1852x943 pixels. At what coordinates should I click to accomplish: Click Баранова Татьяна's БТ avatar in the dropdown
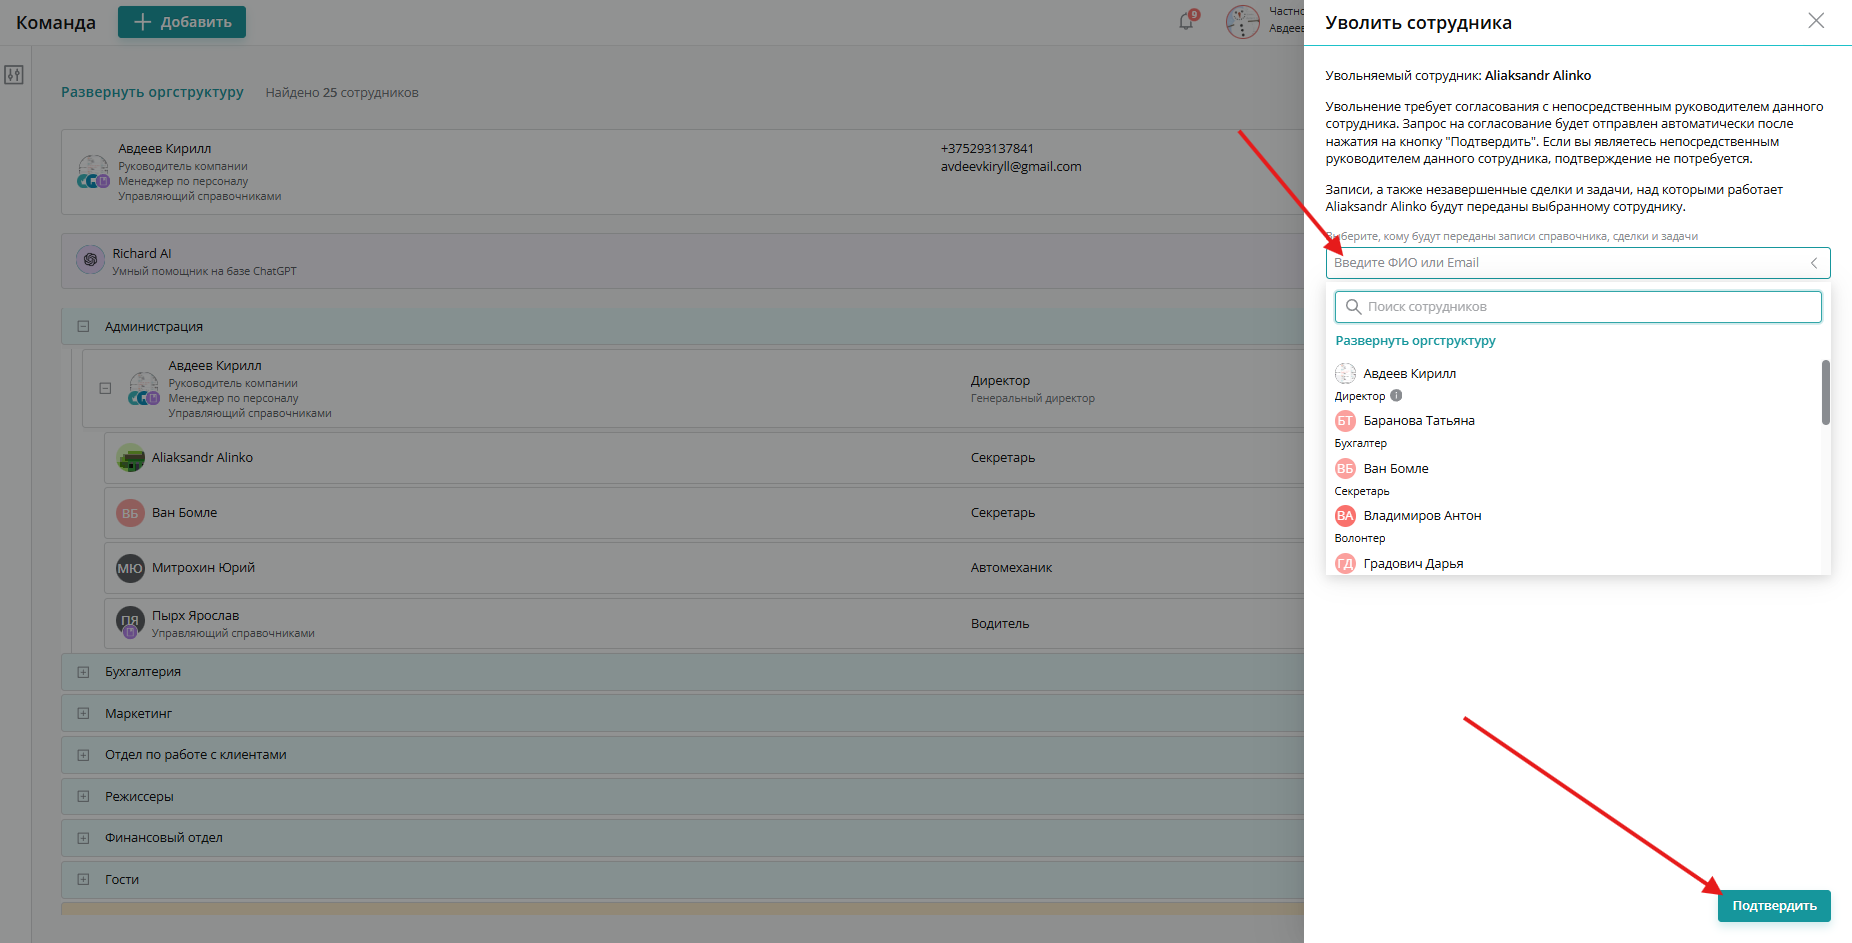pyautogui.click(x=1345, y=421)
